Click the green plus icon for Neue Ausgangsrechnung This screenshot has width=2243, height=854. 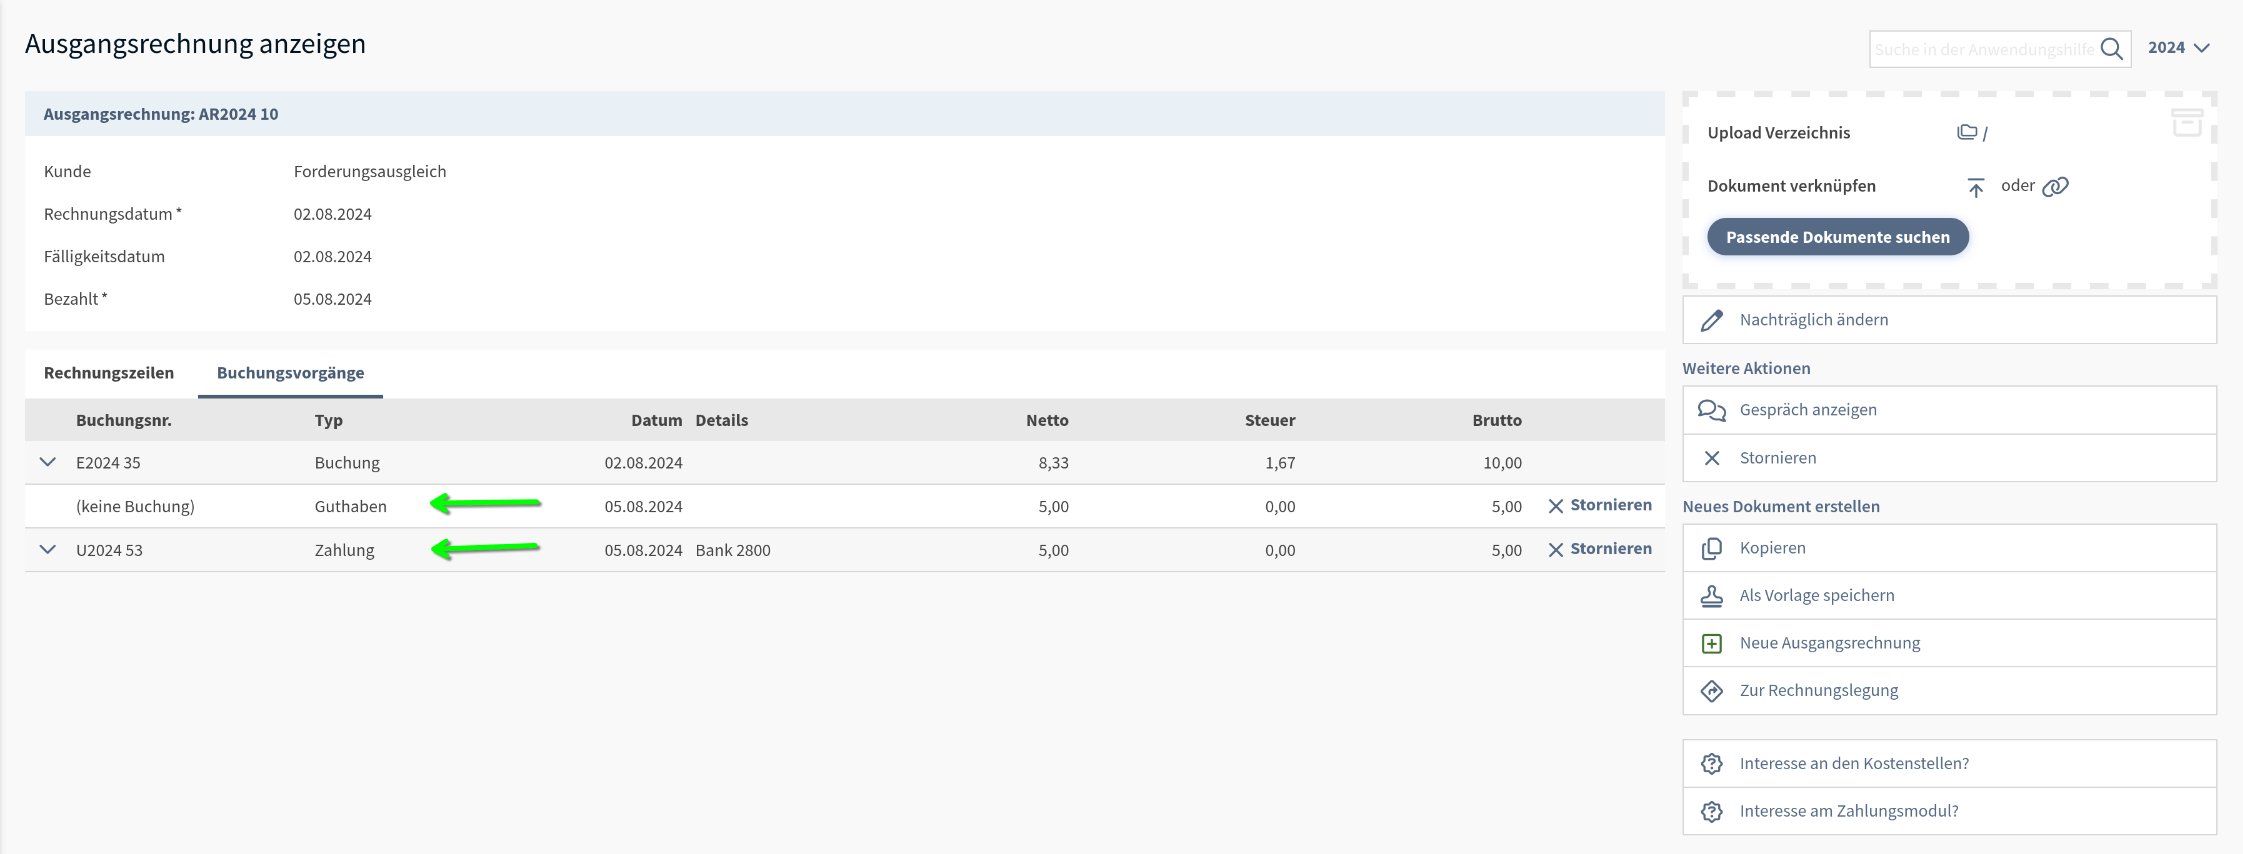point(1712,643)
